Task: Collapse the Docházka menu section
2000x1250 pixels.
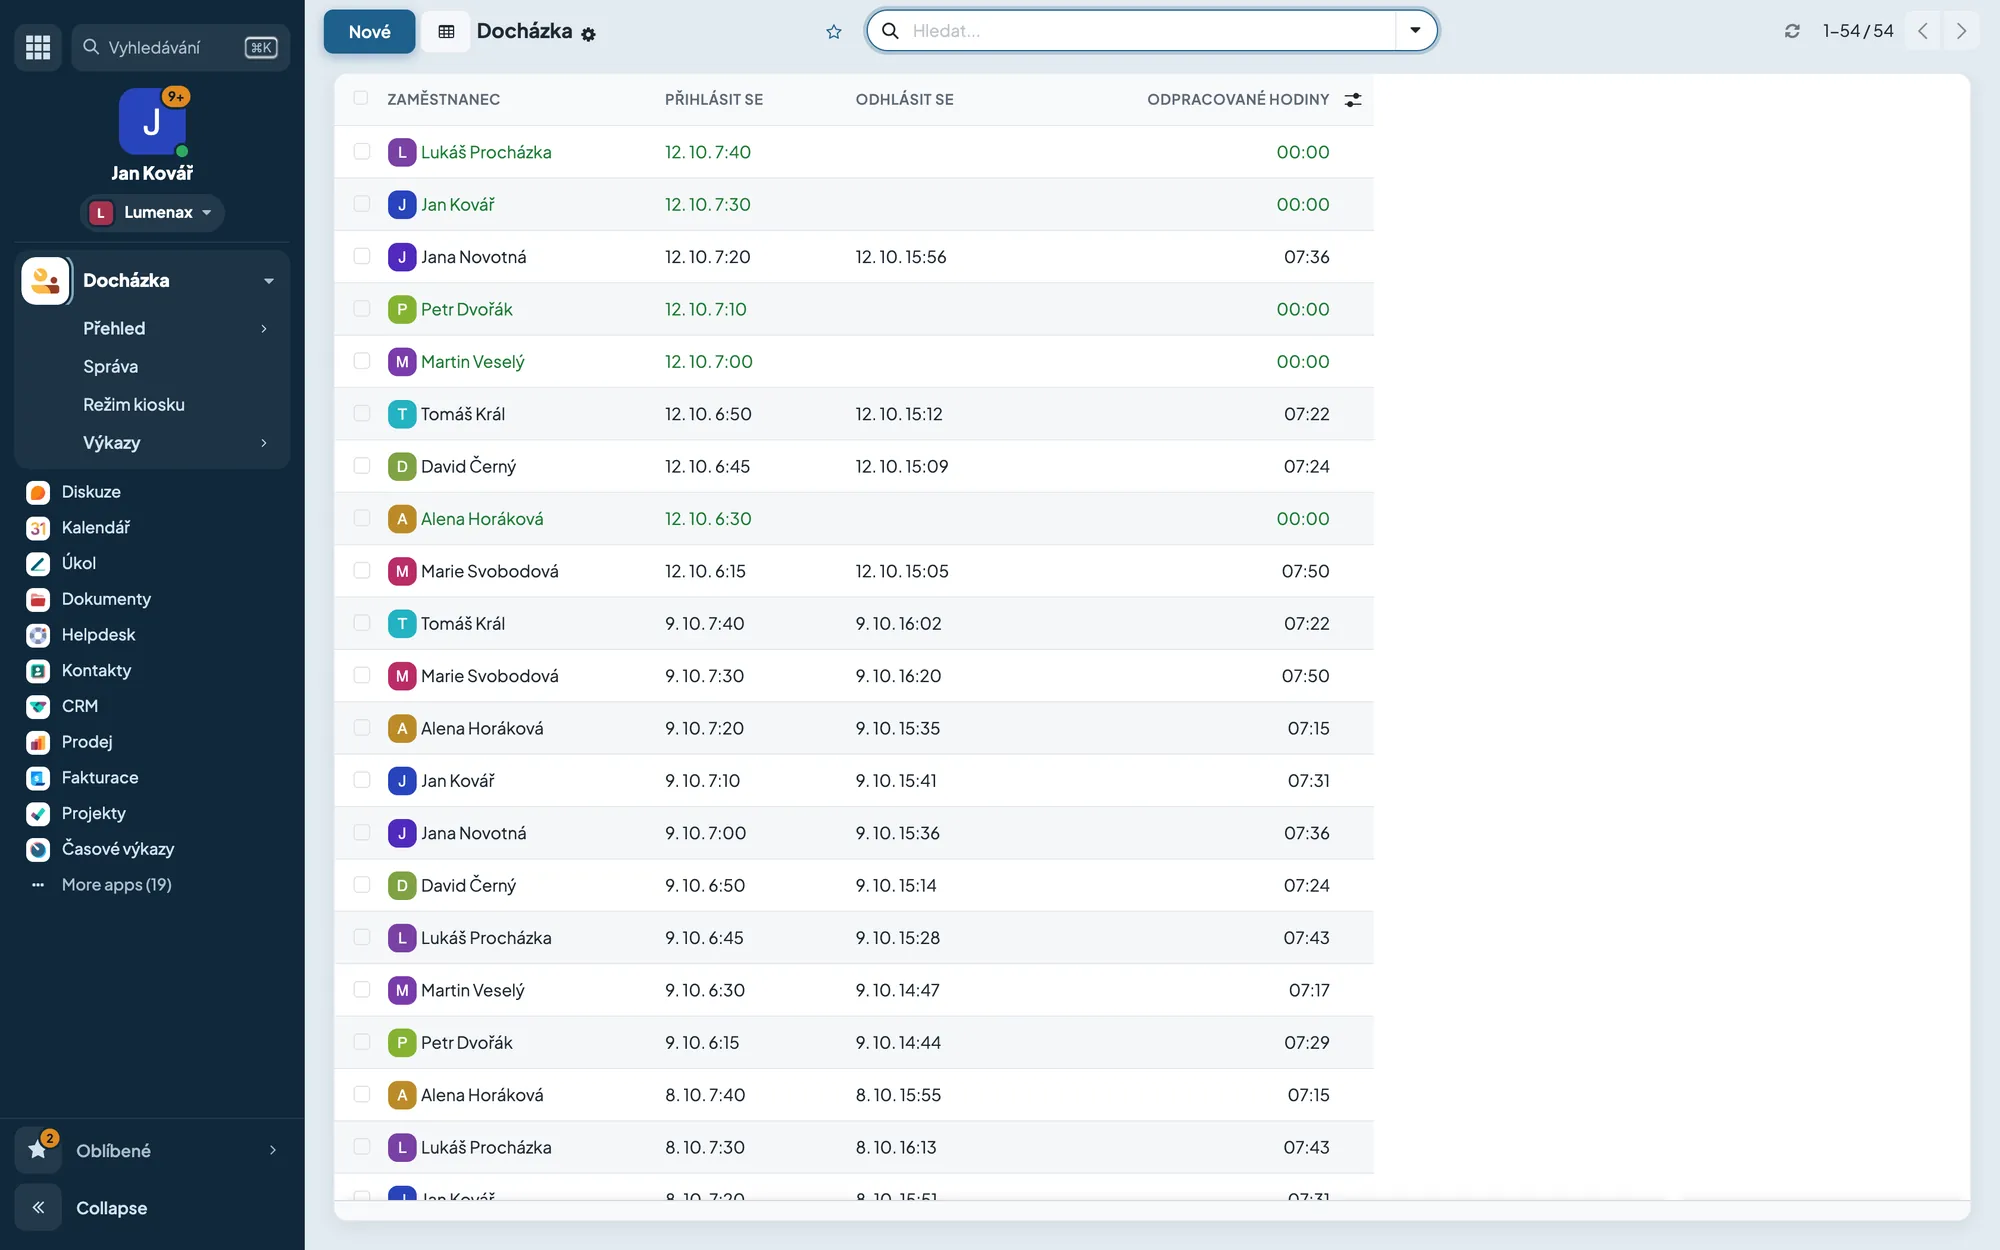Action: point(268,281)
